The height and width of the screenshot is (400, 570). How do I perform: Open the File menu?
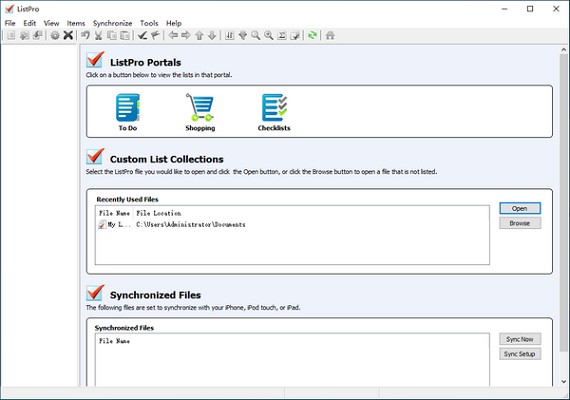pyautogui.click(x=10, y=23)
